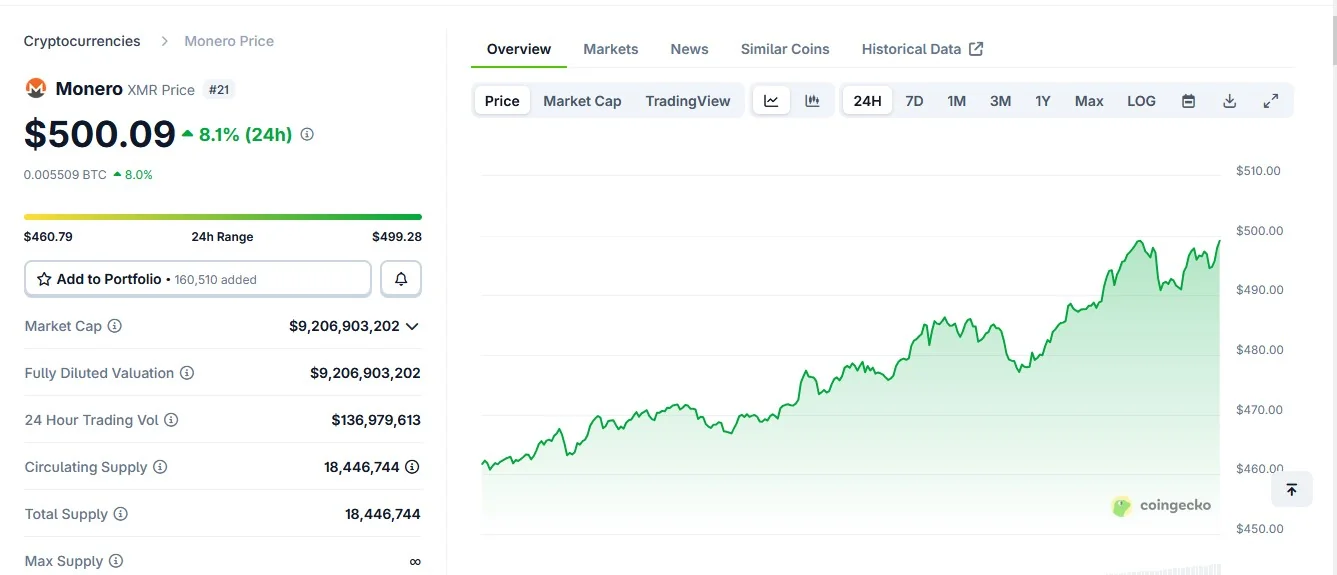
Task: Download the chart data icon
Action: click(1230, 101)
